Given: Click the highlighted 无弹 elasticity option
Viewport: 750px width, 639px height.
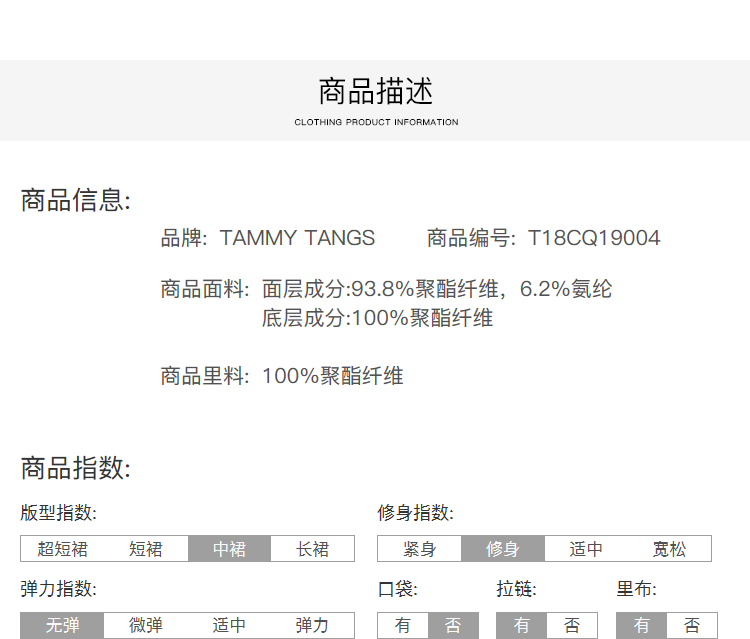Looking at the screenshot, I should (62, 626).
